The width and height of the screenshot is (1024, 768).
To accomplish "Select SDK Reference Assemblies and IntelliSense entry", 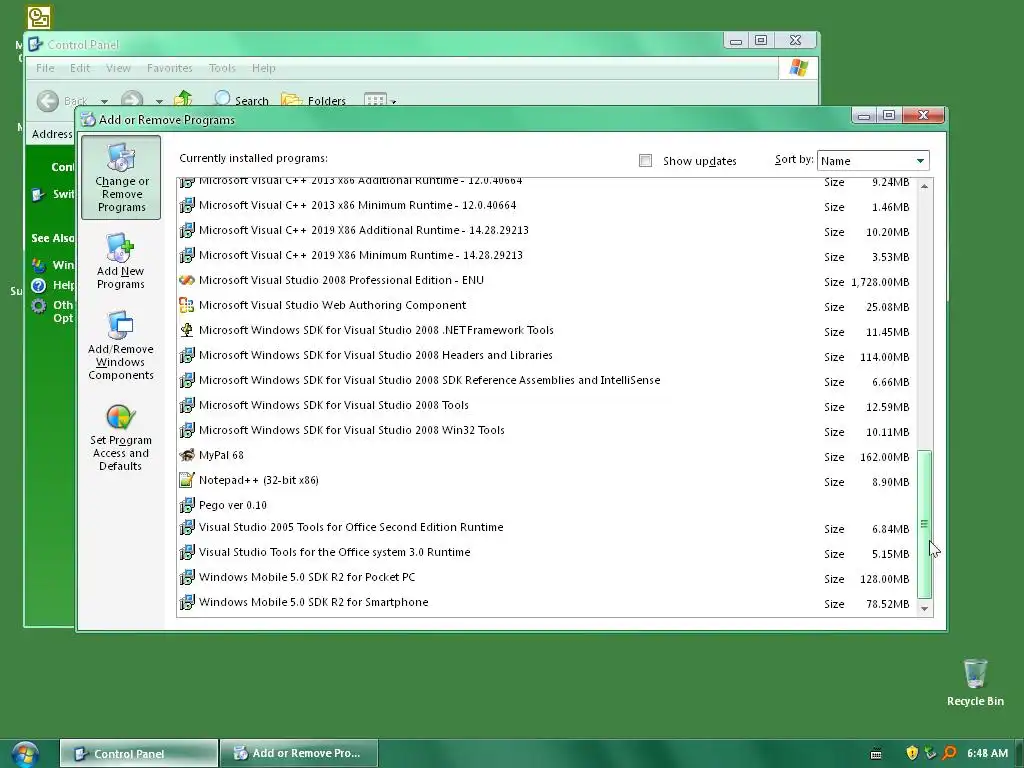I will coord(430,380).
